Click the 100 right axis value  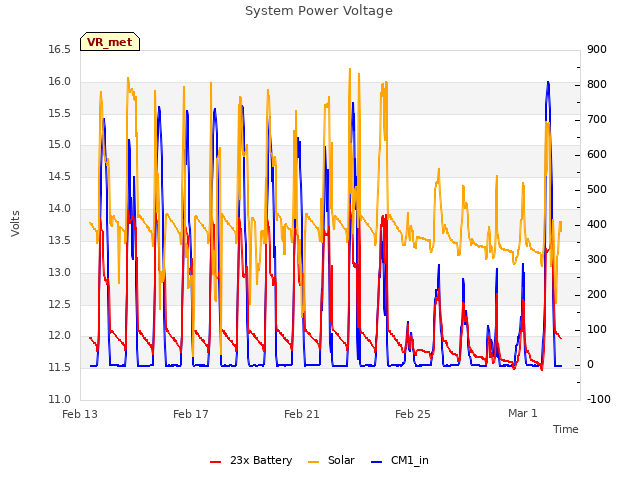tap(597, 330)
